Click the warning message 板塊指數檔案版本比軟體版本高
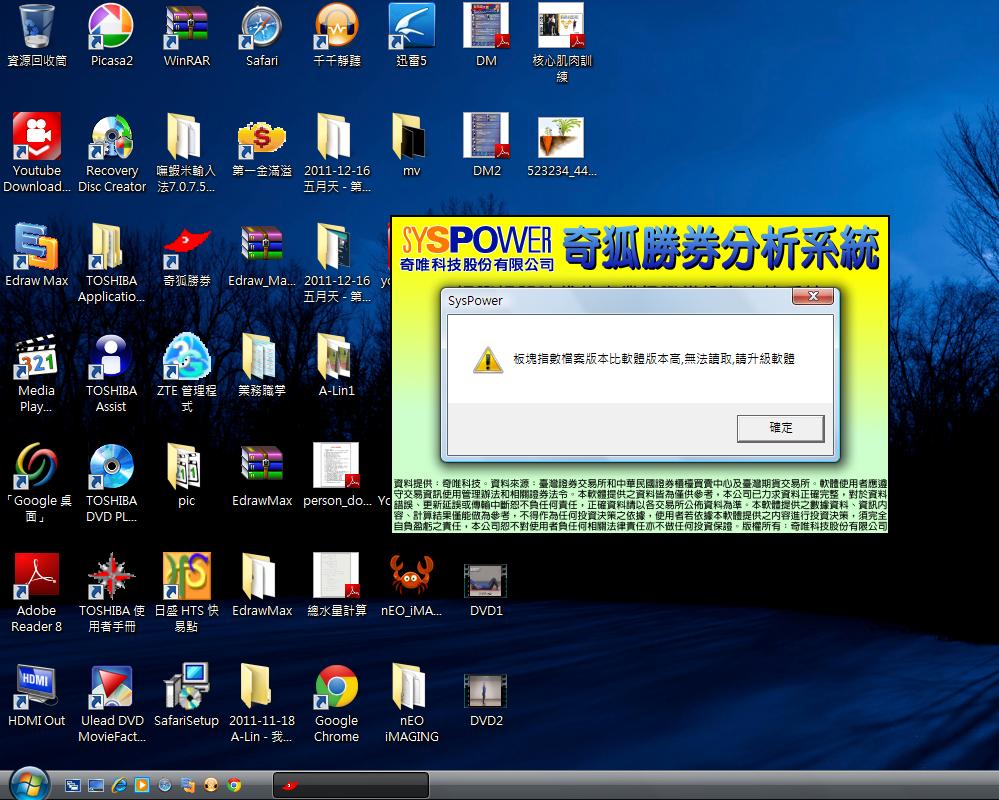999x800 pixels. pyautogui.click(x=654, y=359)
